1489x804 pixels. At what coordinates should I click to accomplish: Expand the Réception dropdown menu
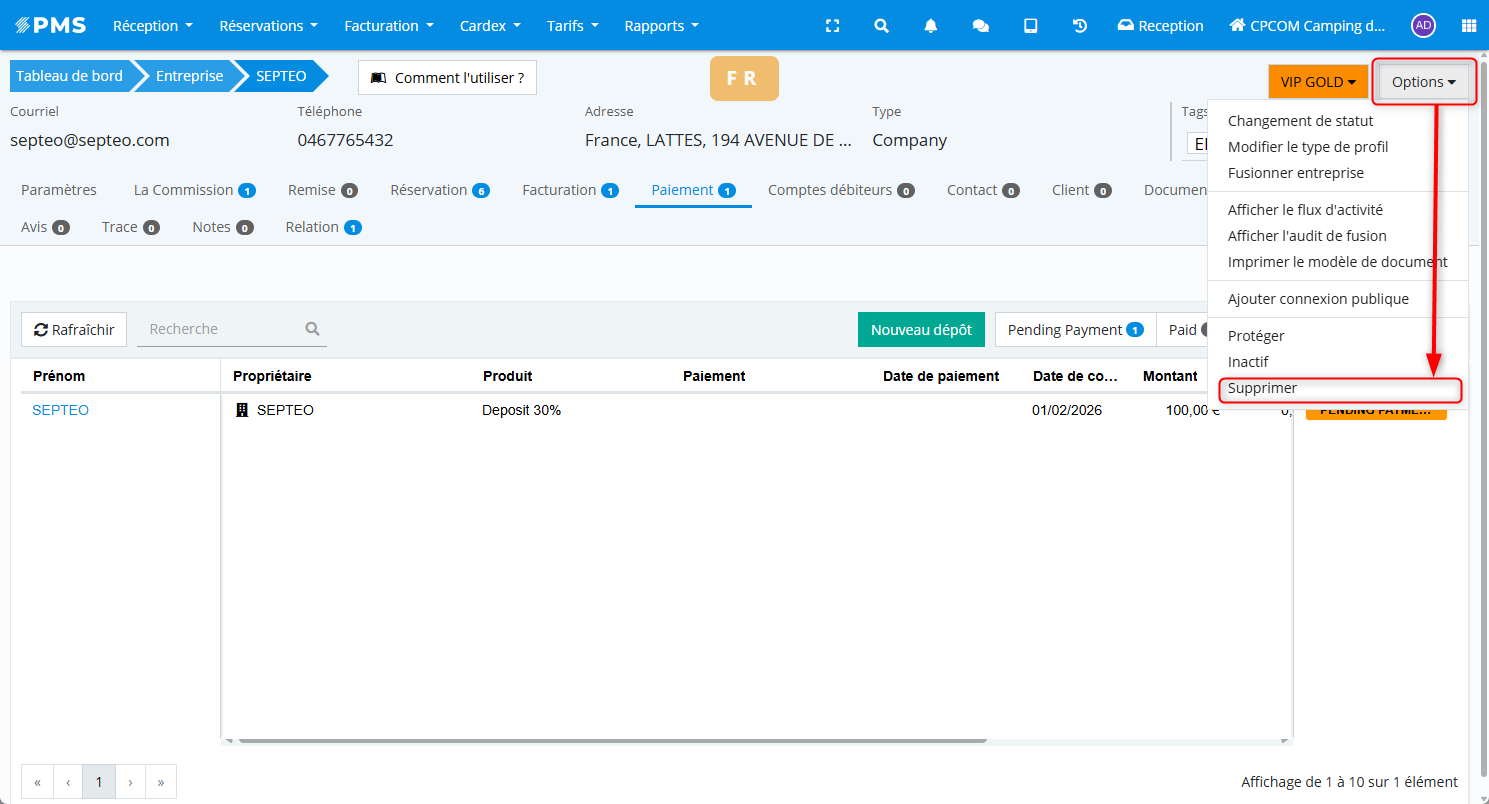152,26
